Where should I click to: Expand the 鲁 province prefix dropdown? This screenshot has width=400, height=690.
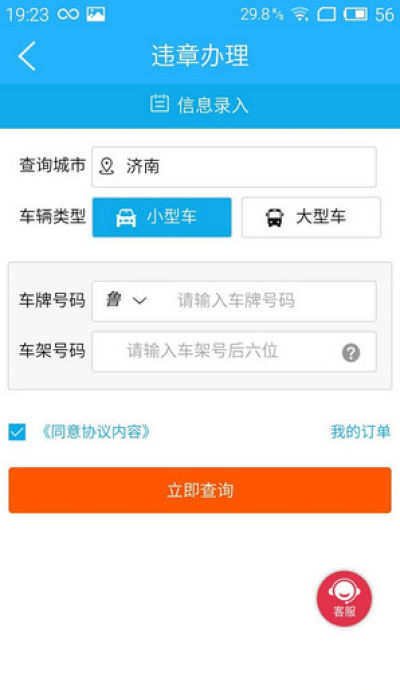click(x=125, y=301)
